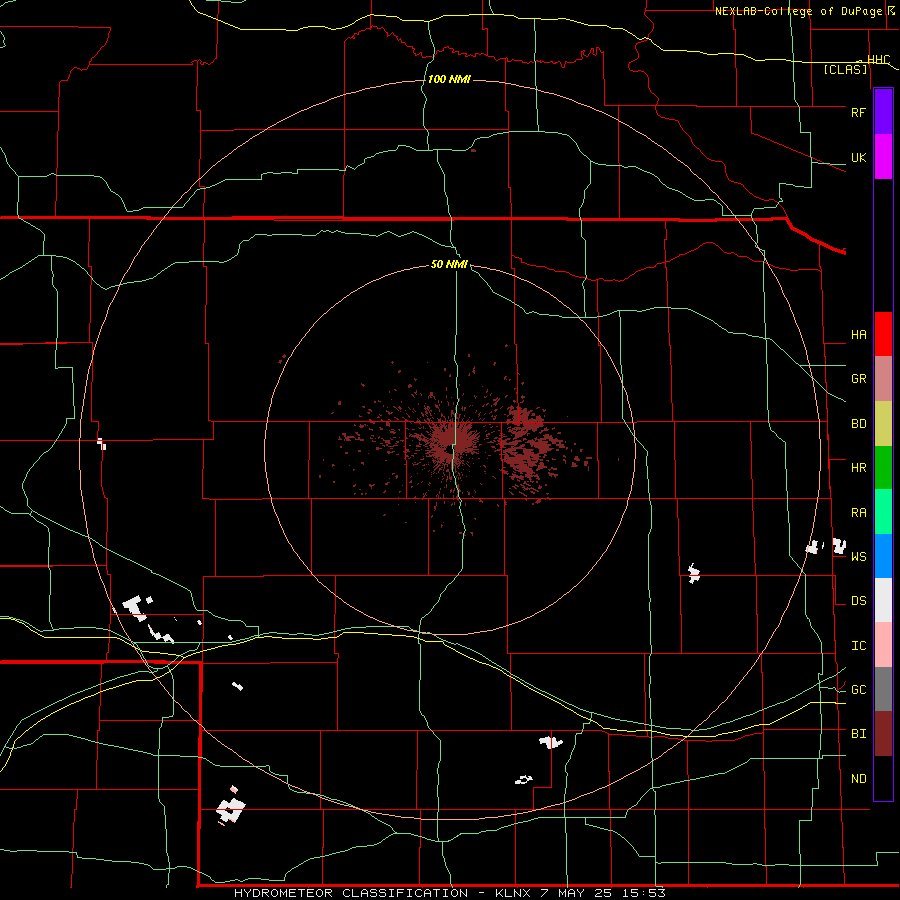This screenshot has height=900, width=900.
Task: Click the BI brown legend swatch
Action: pyautogui.click(x=883, y=734)
